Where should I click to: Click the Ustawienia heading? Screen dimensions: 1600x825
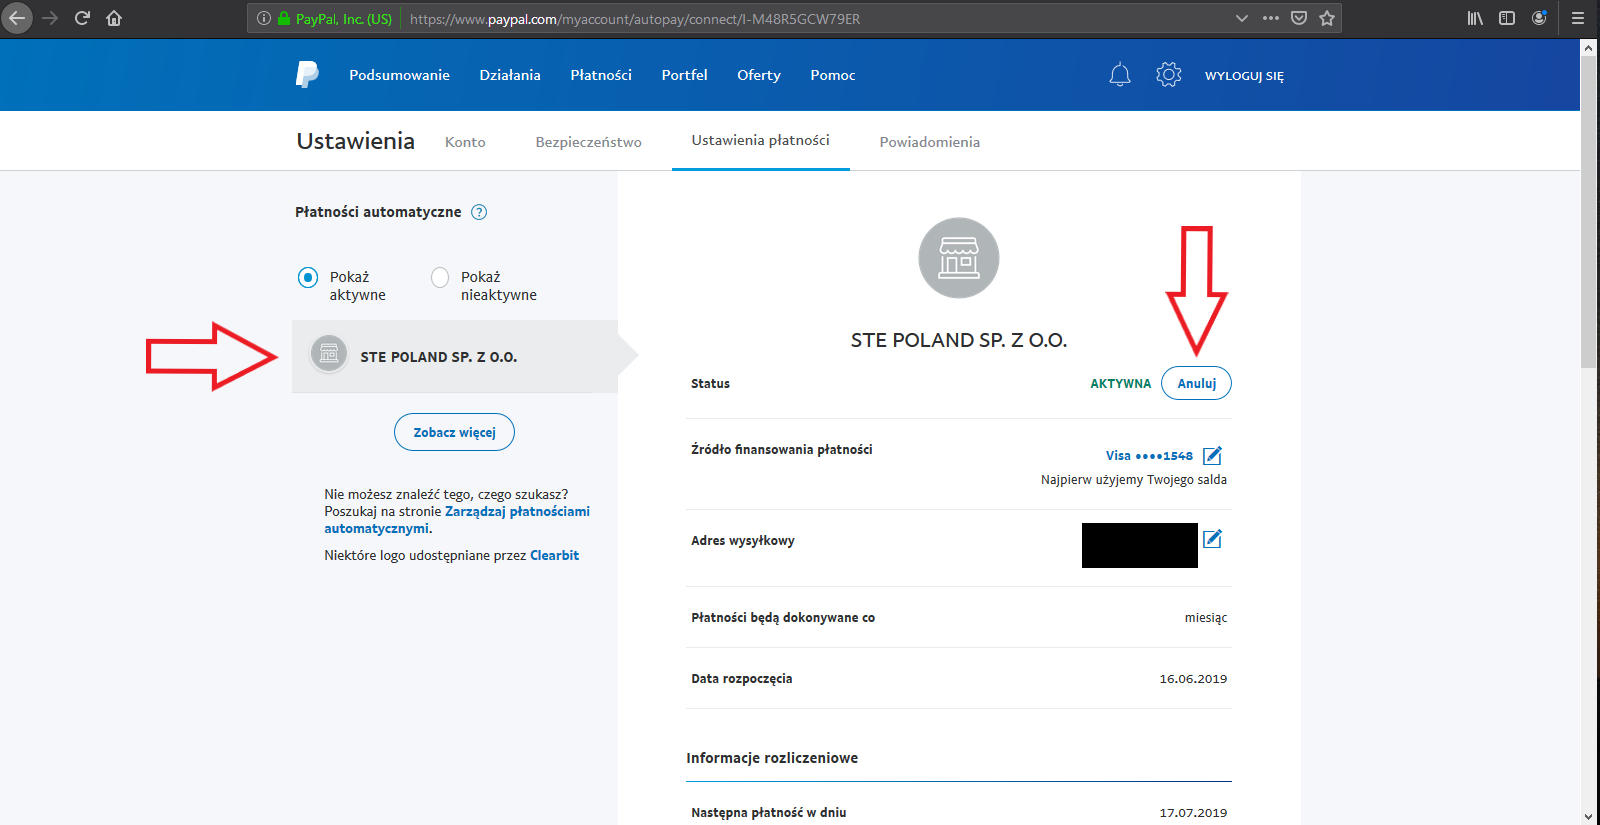tap(355, 141)
